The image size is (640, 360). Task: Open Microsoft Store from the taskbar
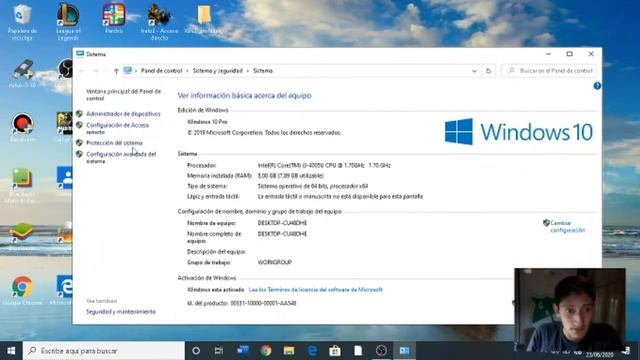click(x=335, y=351)
